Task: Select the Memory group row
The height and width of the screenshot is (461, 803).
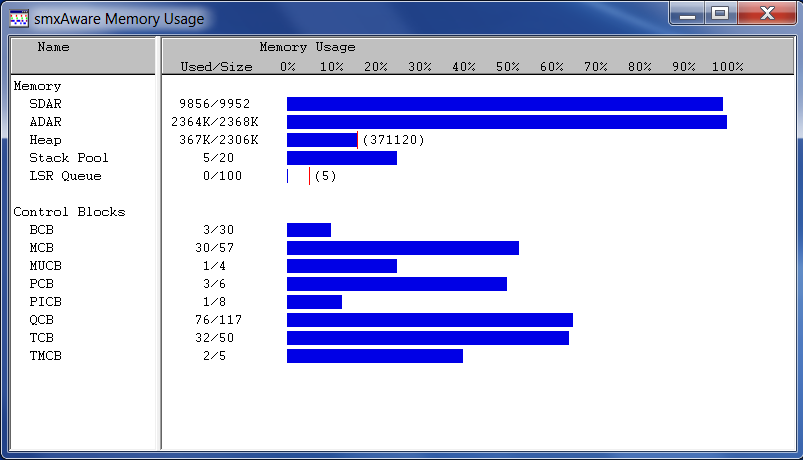Action: pyautogui.click(x=37, y=86)
